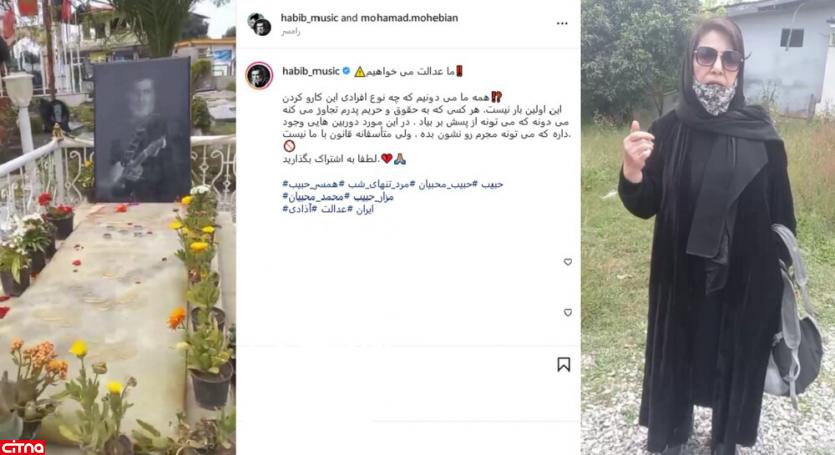Open the رامسر location tag
The width and height of the screenshot is (835, 455).
[x=291, y=32]
